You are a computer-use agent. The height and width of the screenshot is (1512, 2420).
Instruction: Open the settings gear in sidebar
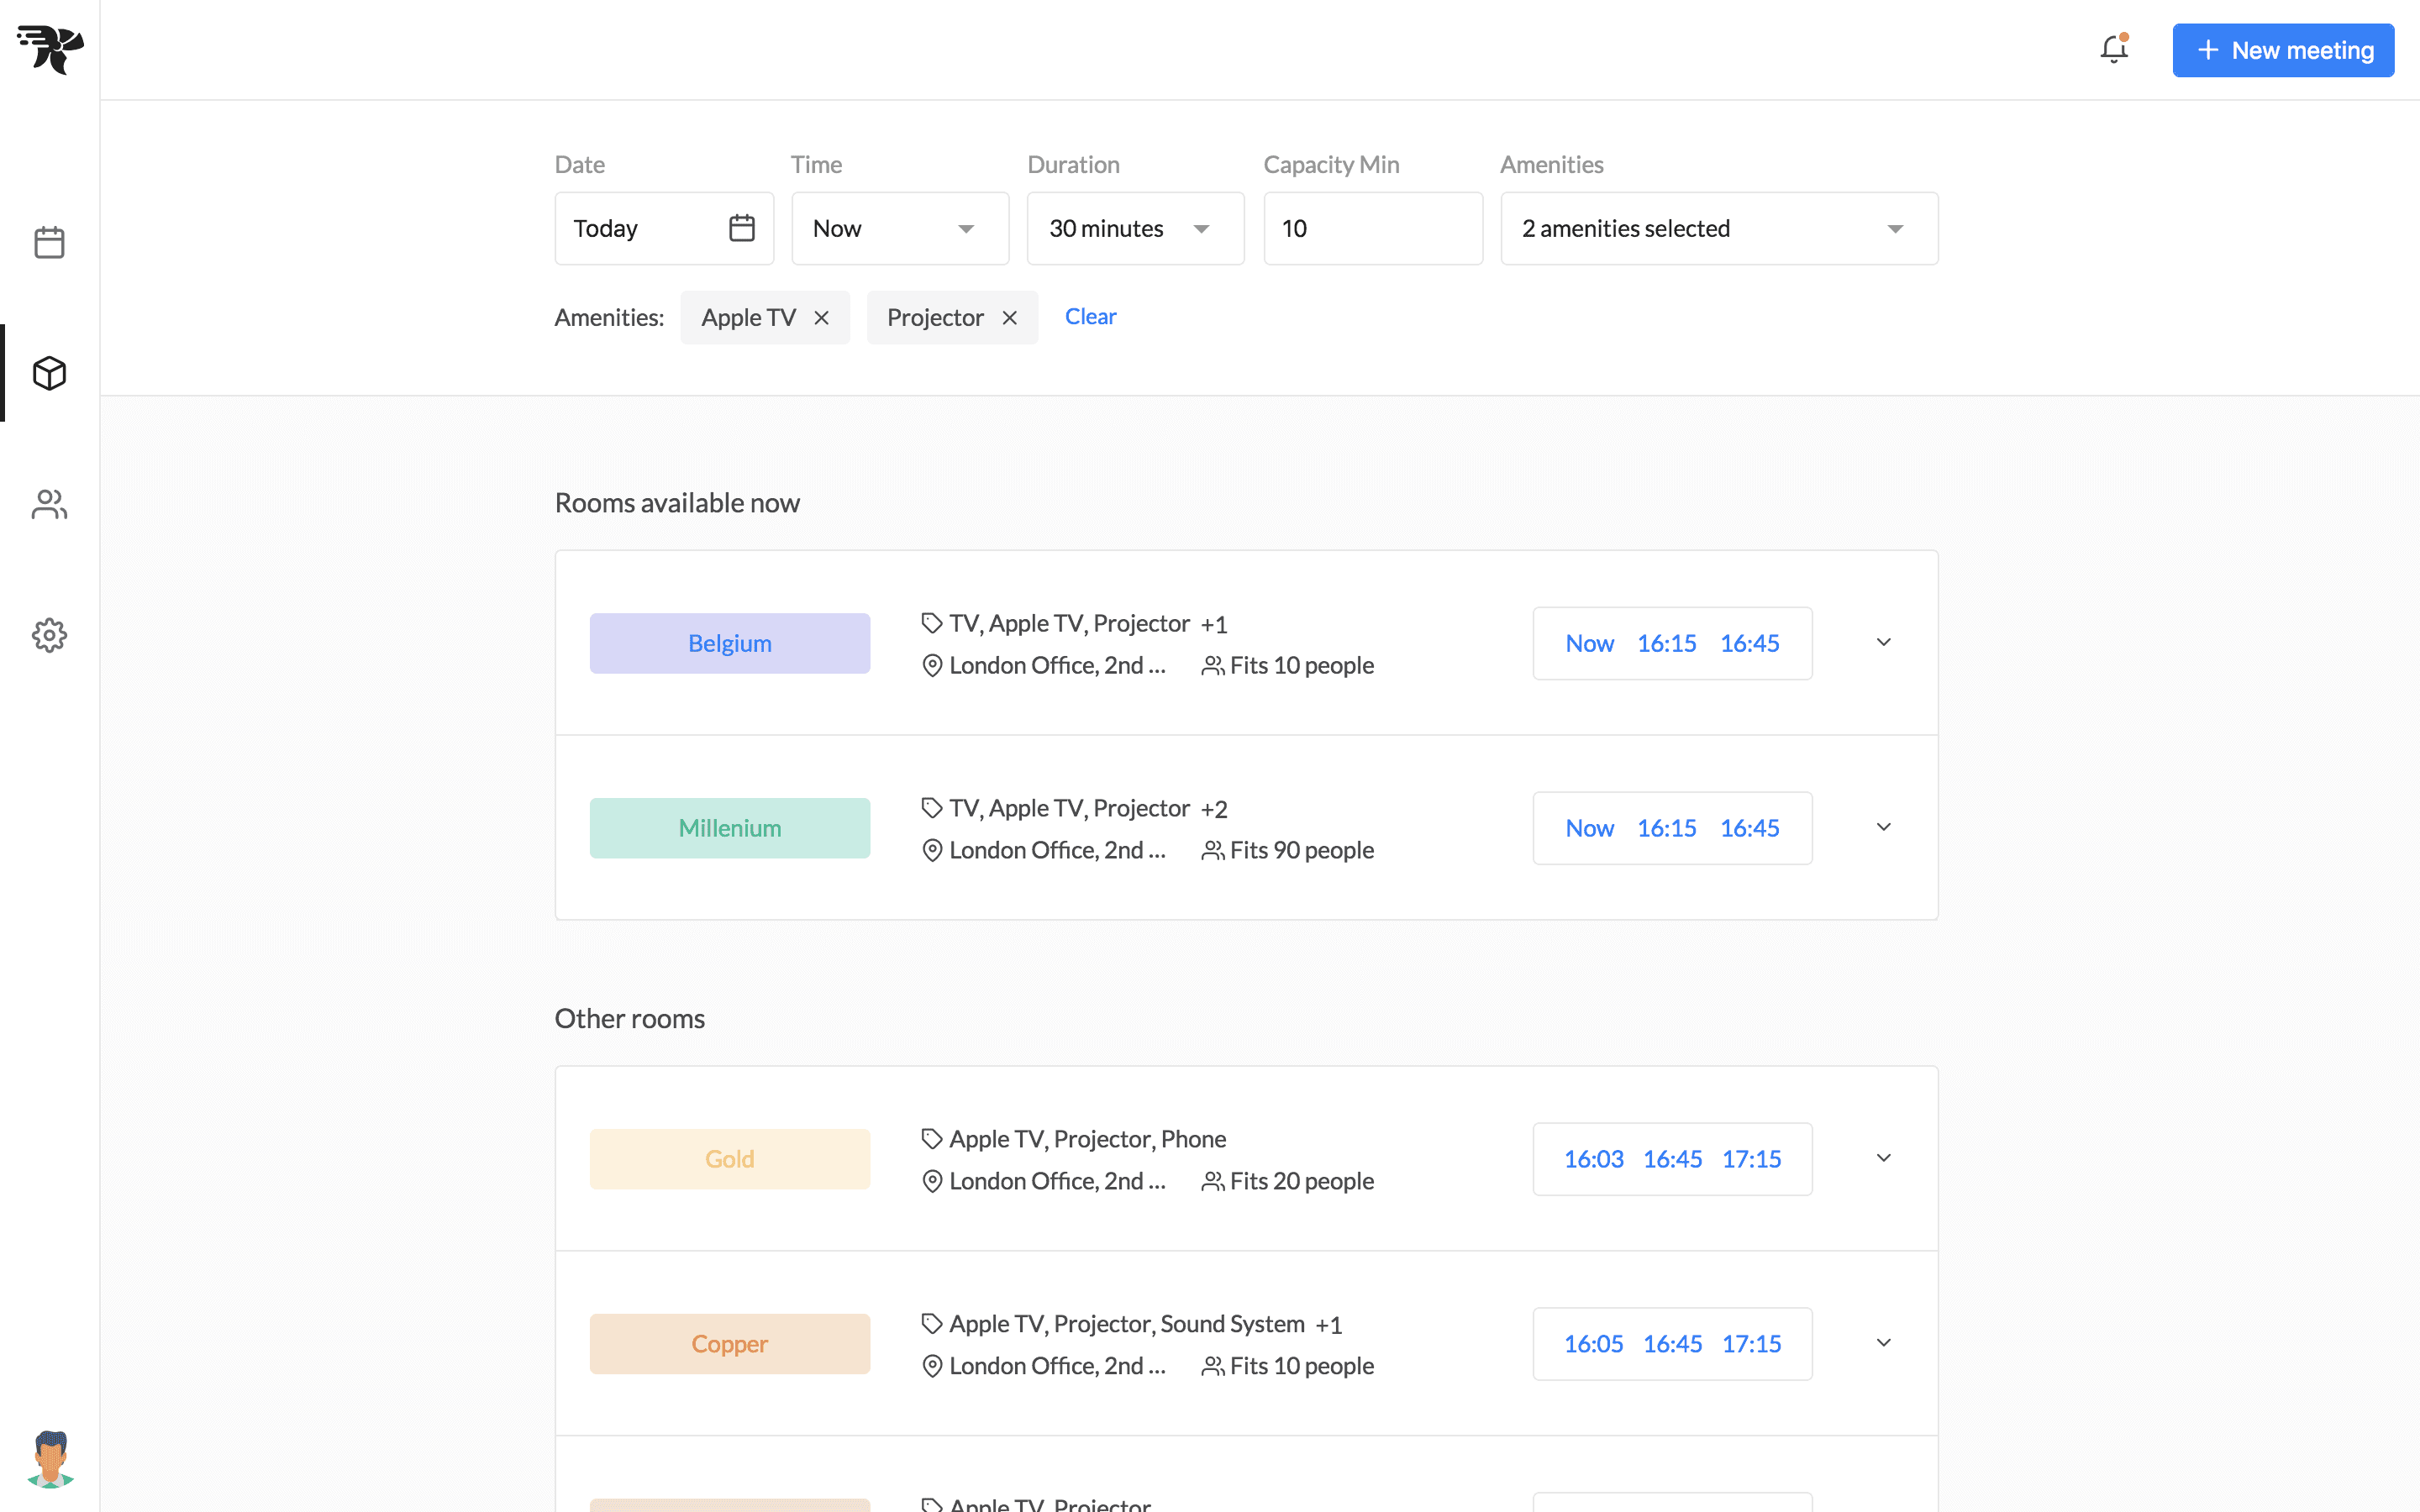pos(49,635)
